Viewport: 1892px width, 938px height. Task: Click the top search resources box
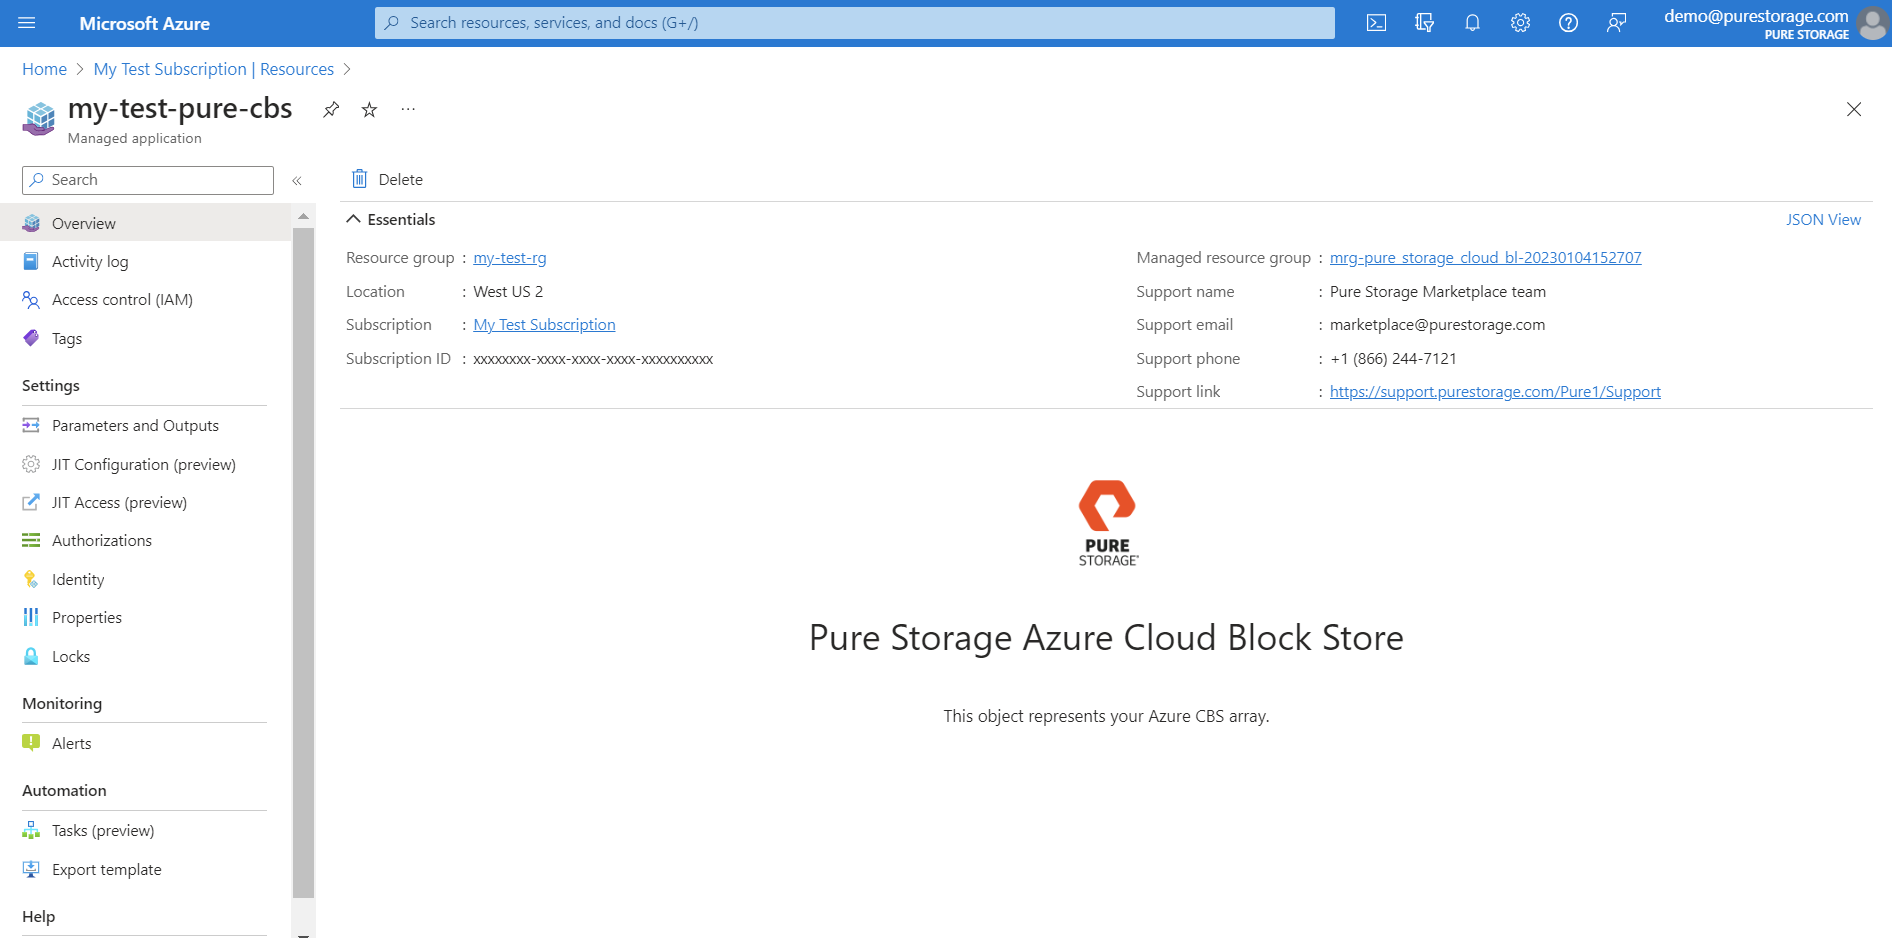click(855, 23)
